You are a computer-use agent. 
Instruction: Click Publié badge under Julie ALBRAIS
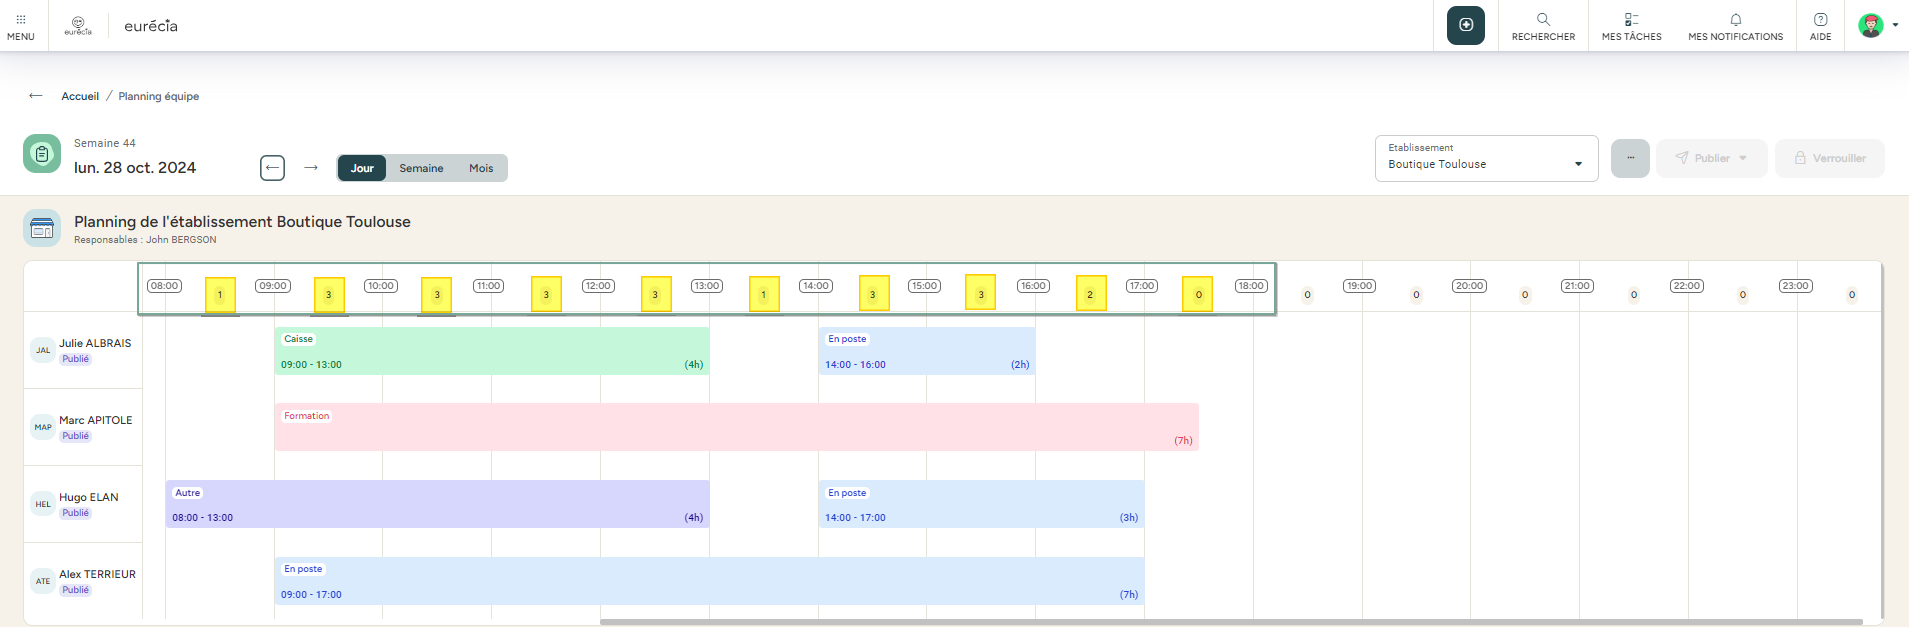76,359
